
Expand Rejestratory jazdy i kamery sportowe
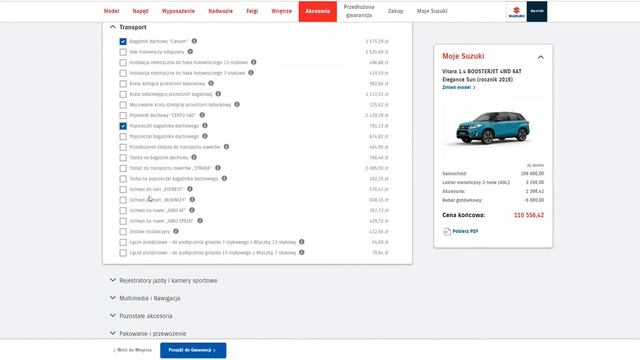(113, 280)
